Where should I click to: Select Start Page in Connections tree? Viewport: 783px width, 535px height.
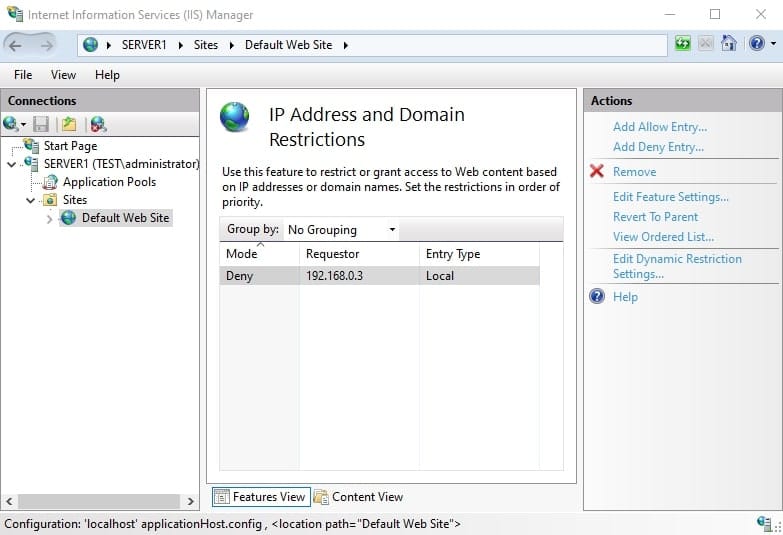coord(70,146)
